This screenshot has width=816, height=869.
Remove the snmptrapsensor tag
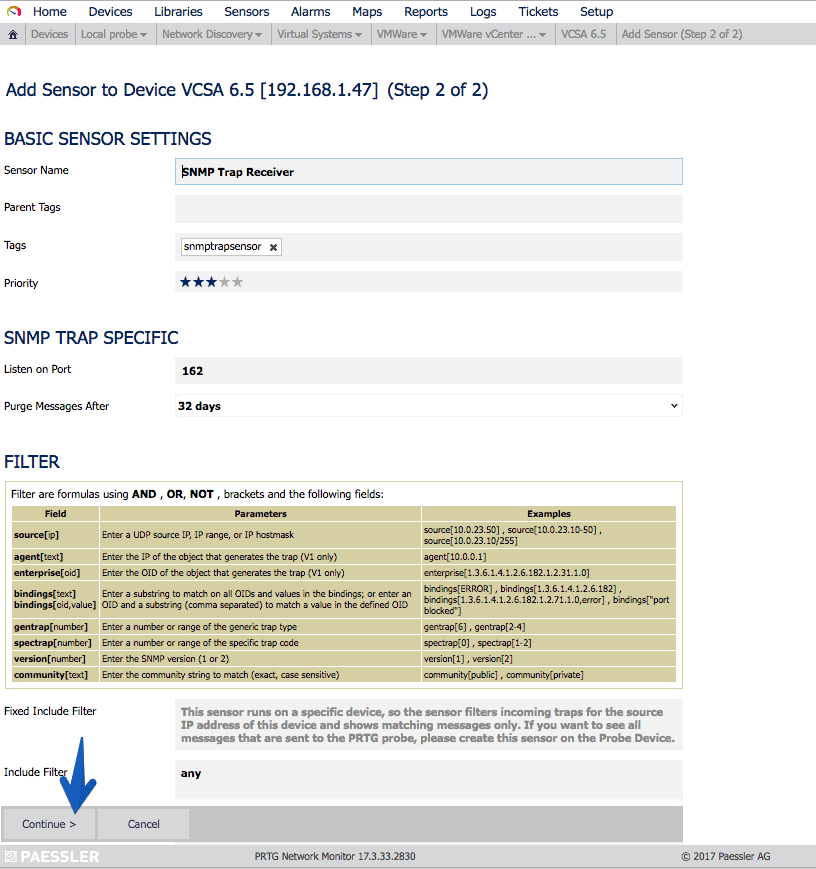(273, 247)
